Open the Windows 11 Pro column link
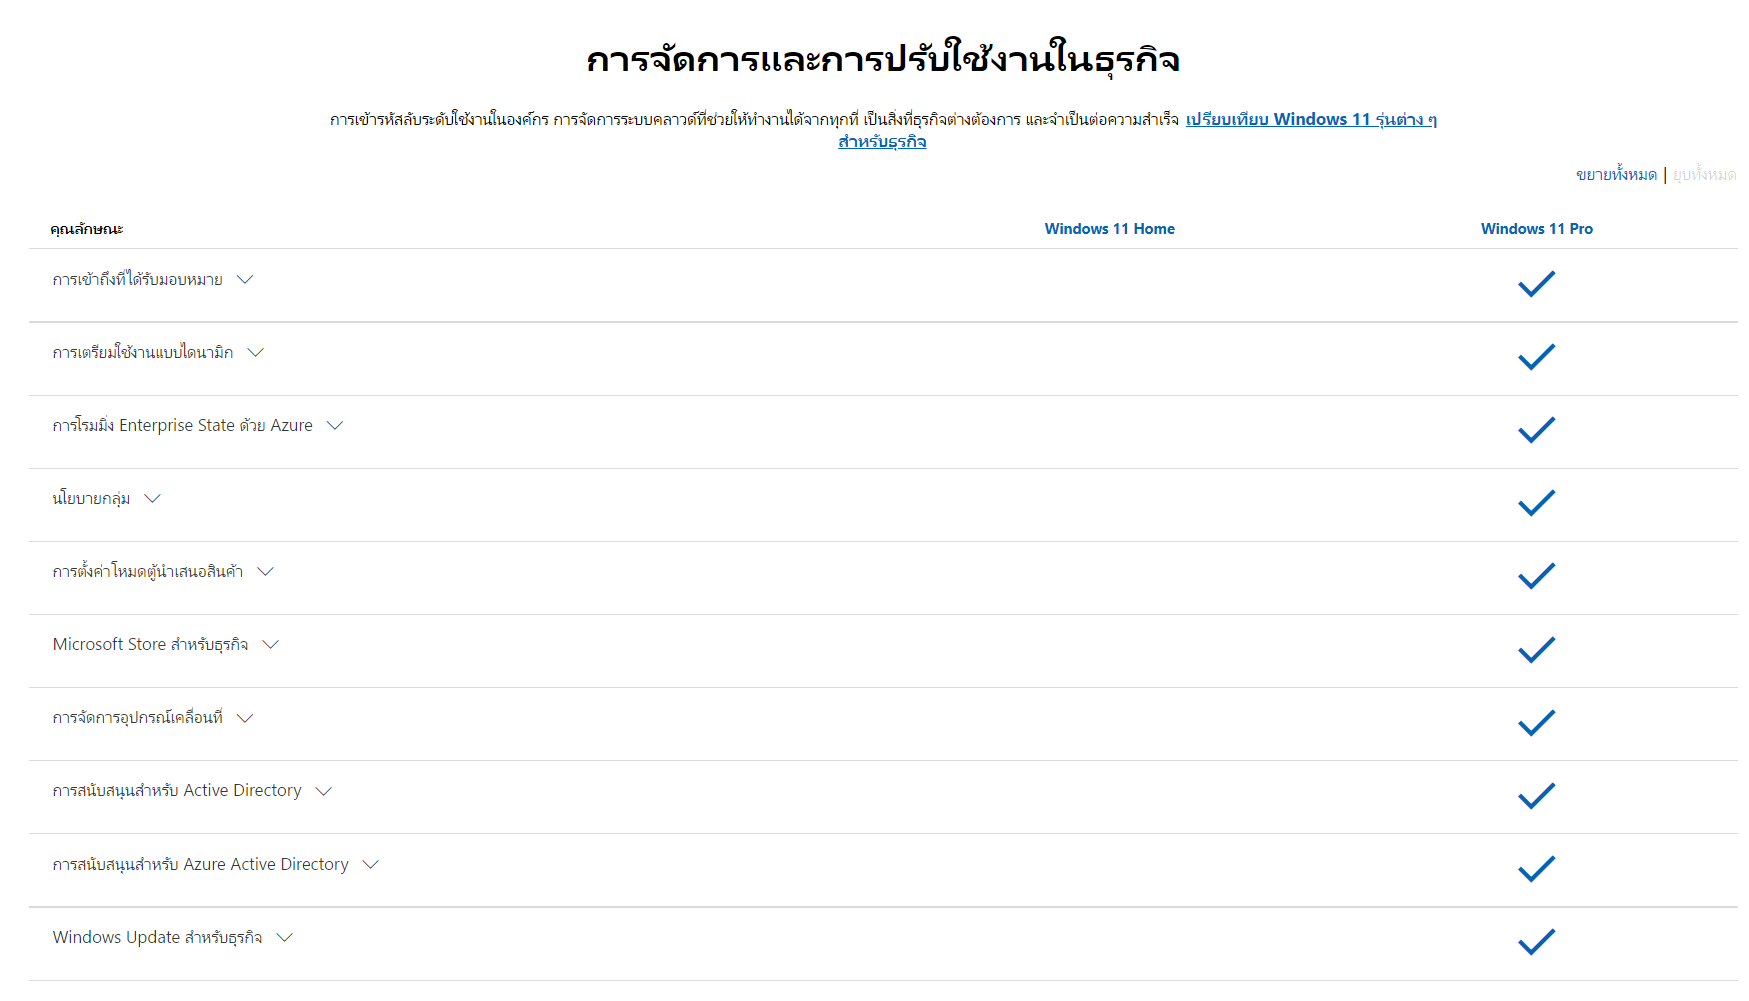This screenshot has height=1001, width=1749. pyautogui.click(x=1536, y=229)
